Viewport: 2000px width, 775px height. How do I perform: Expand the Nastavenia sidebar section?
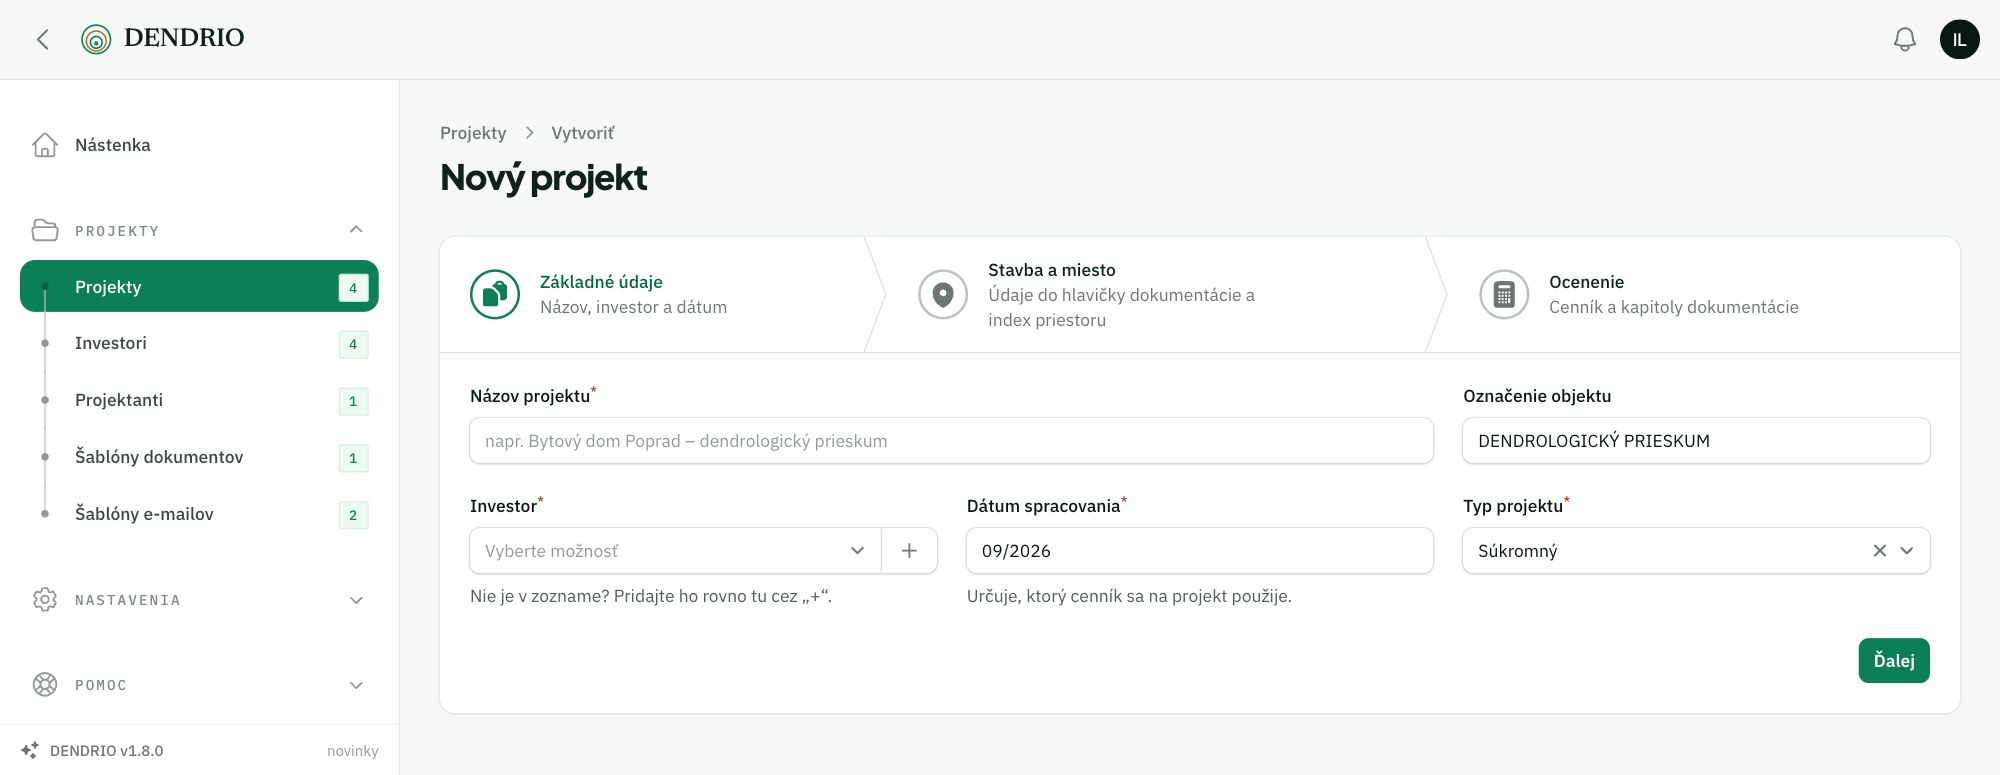point(356,600)
